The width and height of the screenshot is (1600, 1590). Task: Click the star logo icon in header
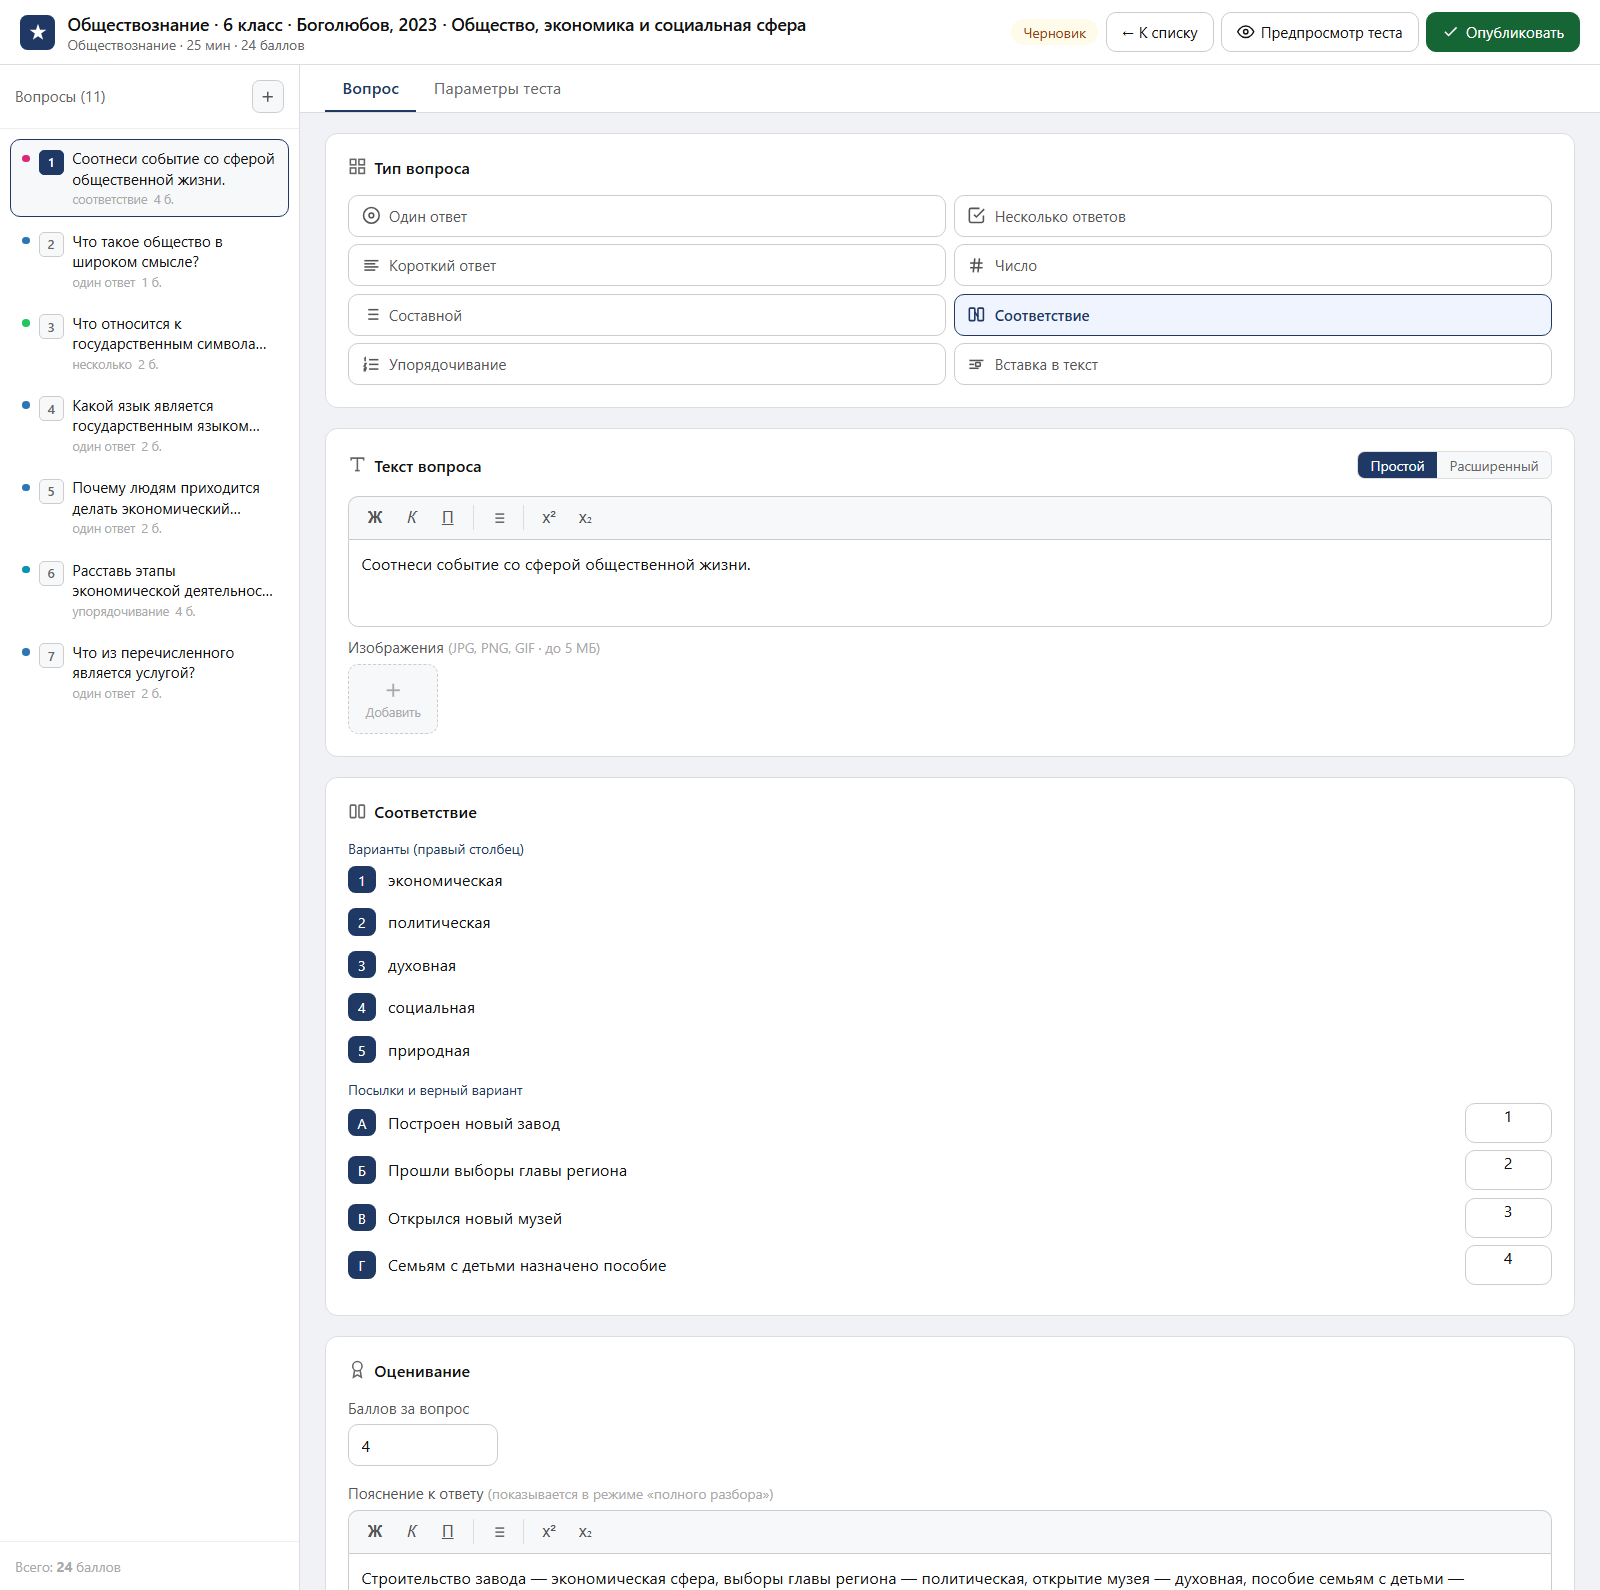37,32
